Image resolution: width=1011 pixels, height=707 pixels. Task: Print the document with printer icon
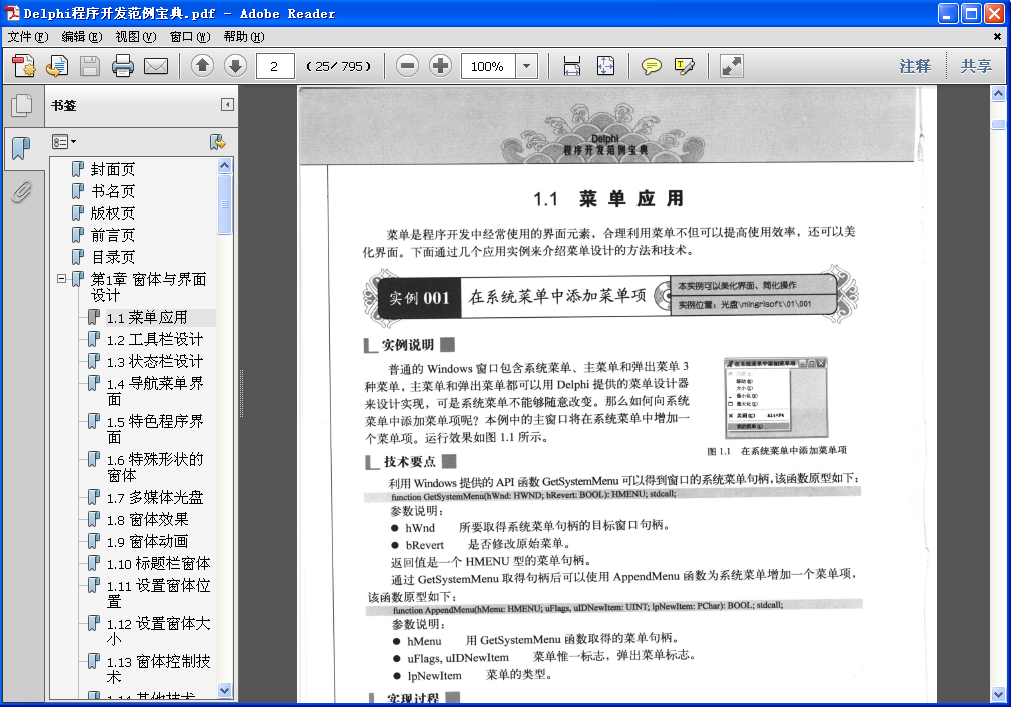tap(123, 66)
